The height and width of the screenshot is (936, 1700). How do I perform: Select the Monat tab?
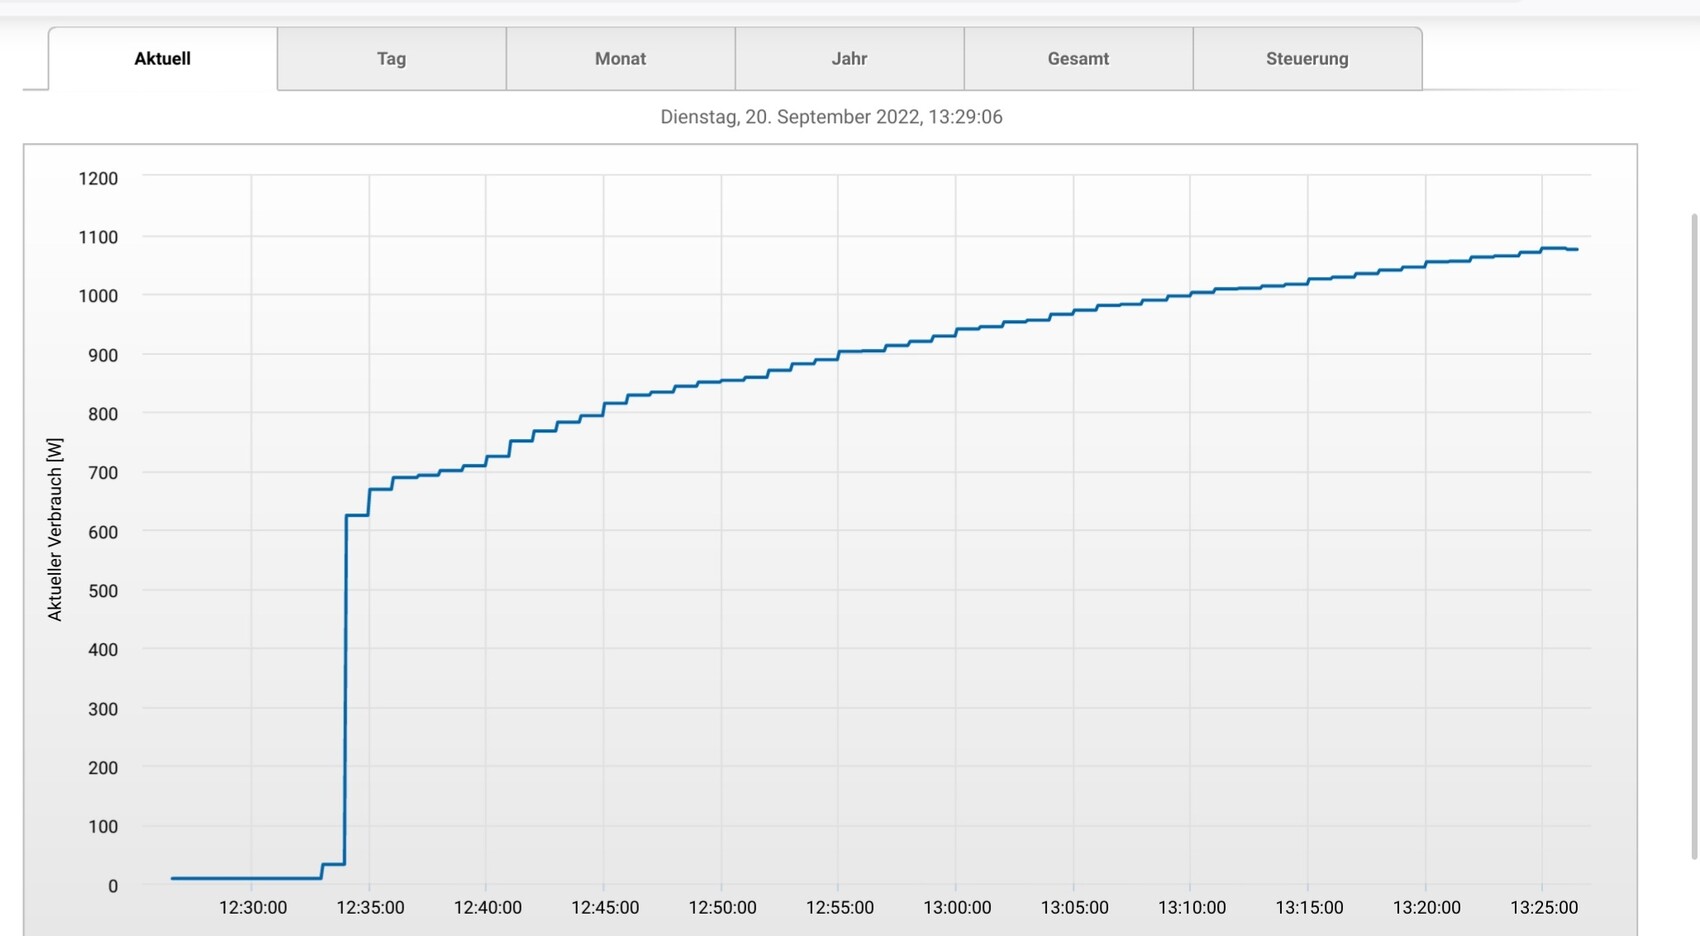(x=620, y=59)
